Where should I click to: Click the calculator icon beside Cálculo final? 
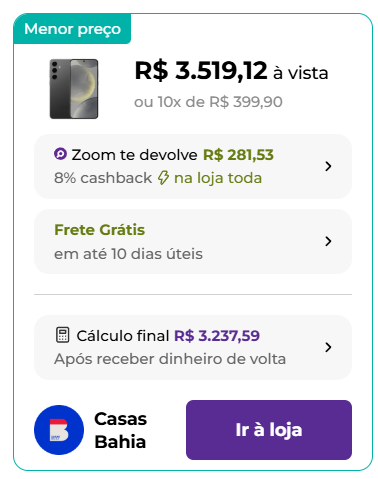point(62,335)
